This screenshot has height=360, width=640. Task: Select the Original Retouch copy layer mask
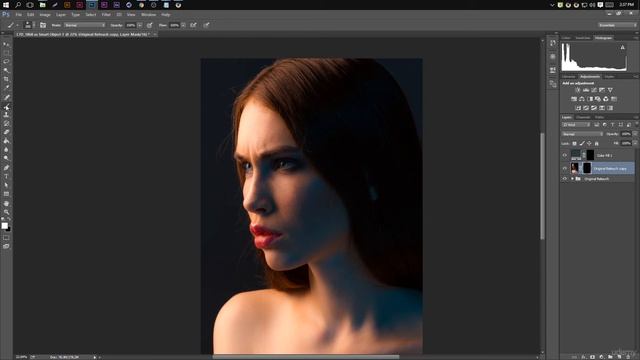pos(587,168)
